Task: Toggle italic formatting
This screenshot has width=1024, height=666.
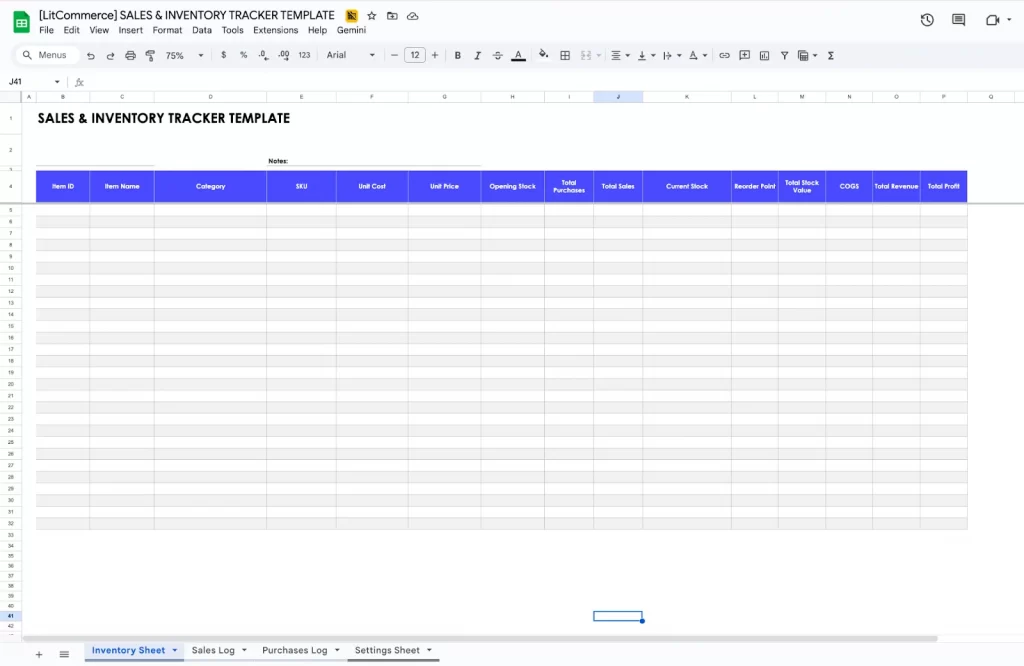Action: pyautogui.click(x=477, y=55)
